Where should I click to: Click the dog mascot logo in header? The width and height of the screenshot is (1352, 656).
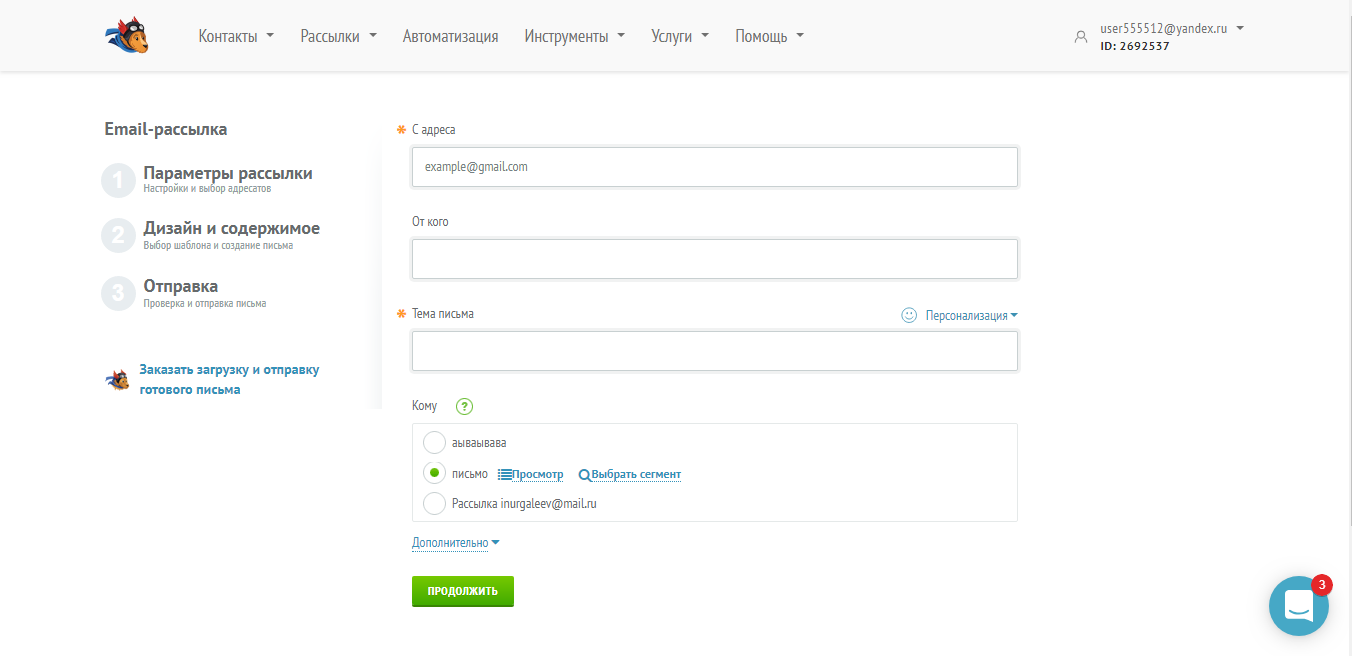[x=127, y=36]
